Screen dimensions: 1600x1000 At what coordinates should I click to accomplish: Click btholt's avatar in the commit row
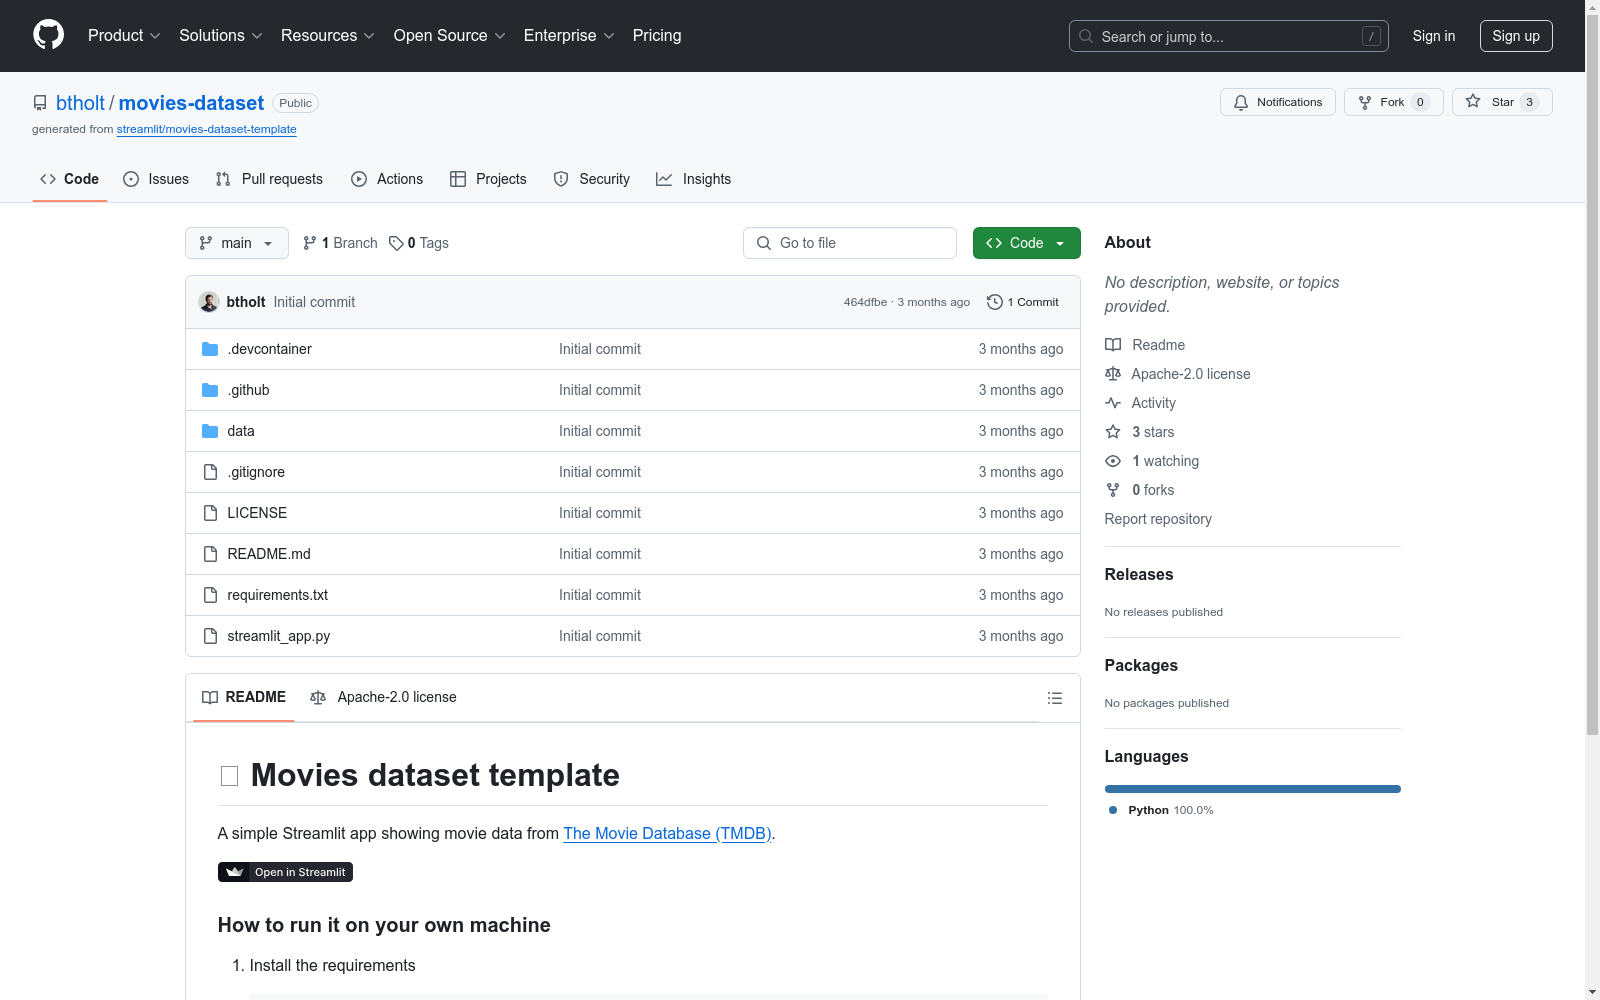click(209, 302)
